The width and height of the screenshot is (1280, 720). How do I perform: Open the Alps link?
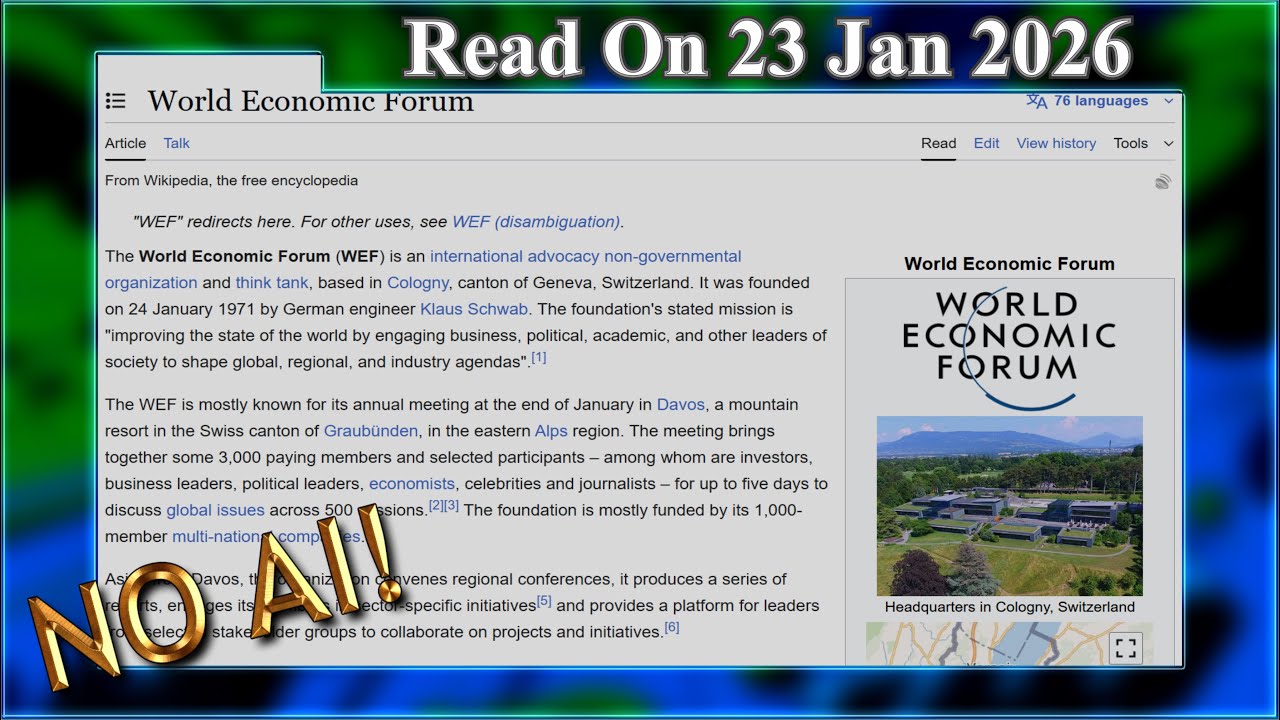[551, 431]
